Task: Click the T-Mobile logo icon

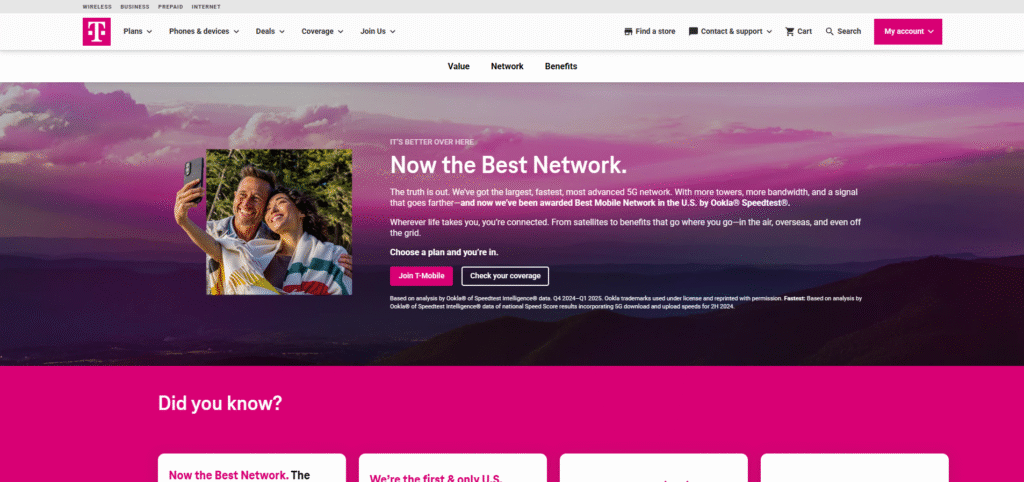Action: click(97, 31)
